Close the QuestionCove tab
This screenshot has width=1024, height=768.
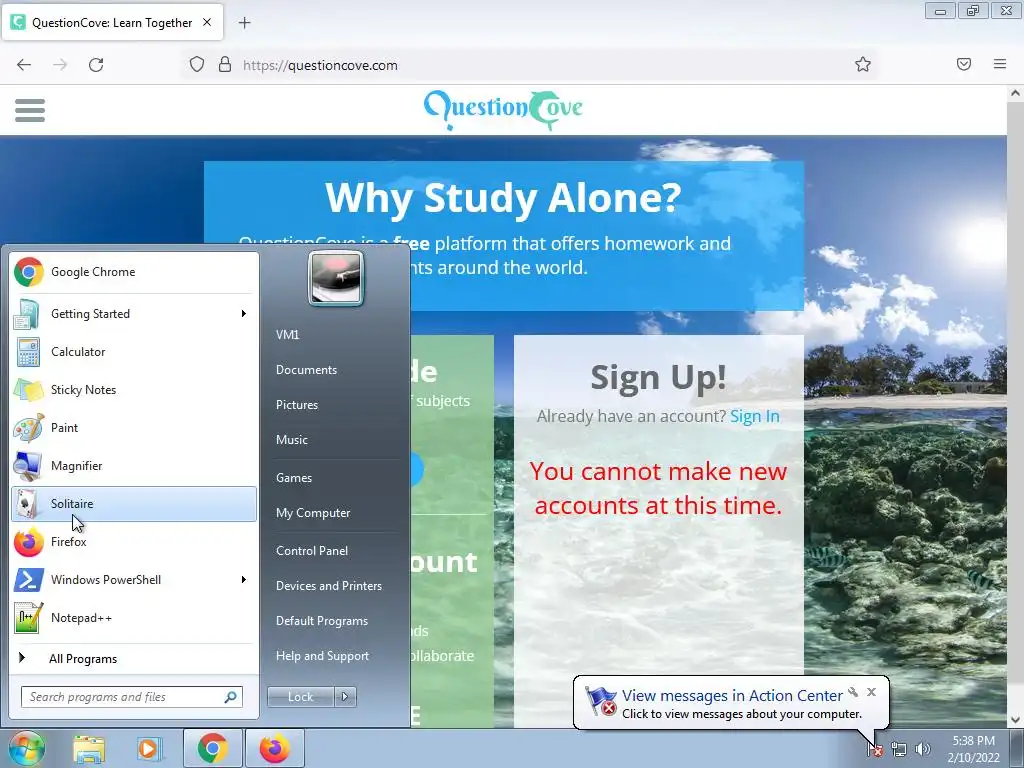click(x=207, y=22)
